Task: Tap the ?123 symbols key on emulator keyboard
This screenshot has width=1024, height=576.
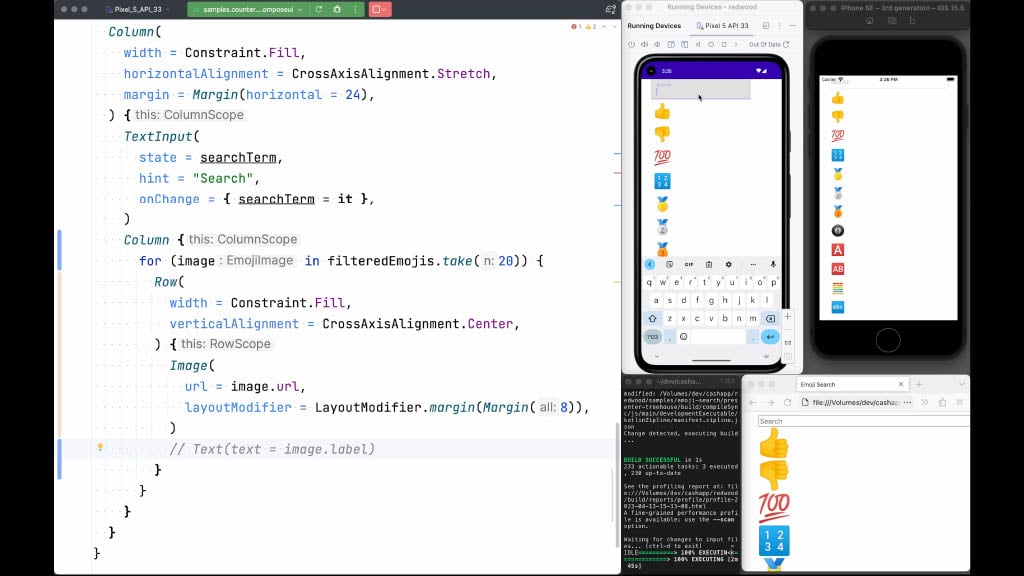Action: pos(653,337)
